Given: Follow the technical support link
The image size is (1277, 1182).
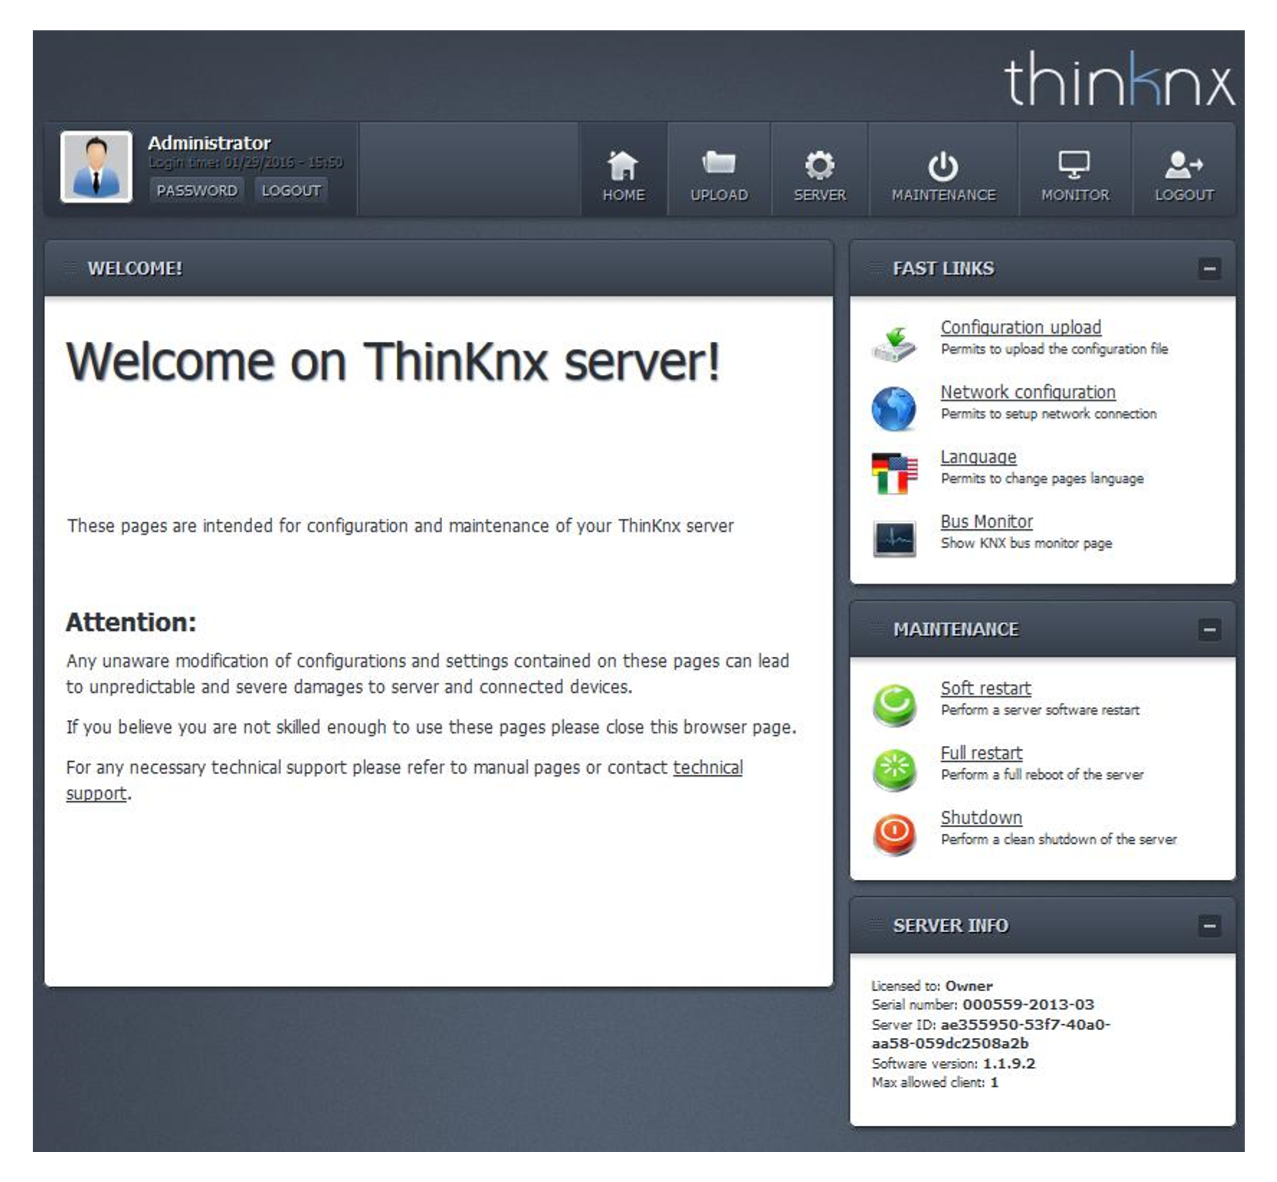Looking at the screenshot, I should point(707,768).
